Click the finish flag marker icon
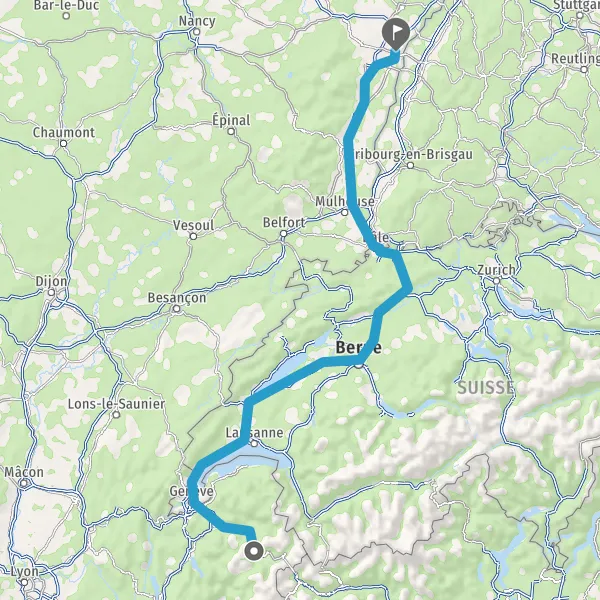This screenshot has height=600, width=600. (x=395, y=34)
